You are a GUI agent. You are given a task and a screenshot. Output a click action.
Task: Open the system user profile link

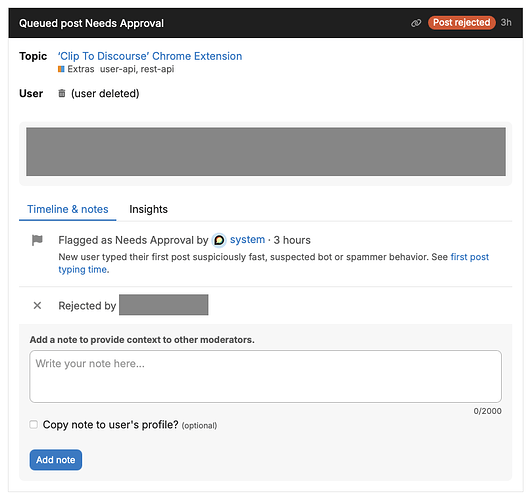[248, 239]
